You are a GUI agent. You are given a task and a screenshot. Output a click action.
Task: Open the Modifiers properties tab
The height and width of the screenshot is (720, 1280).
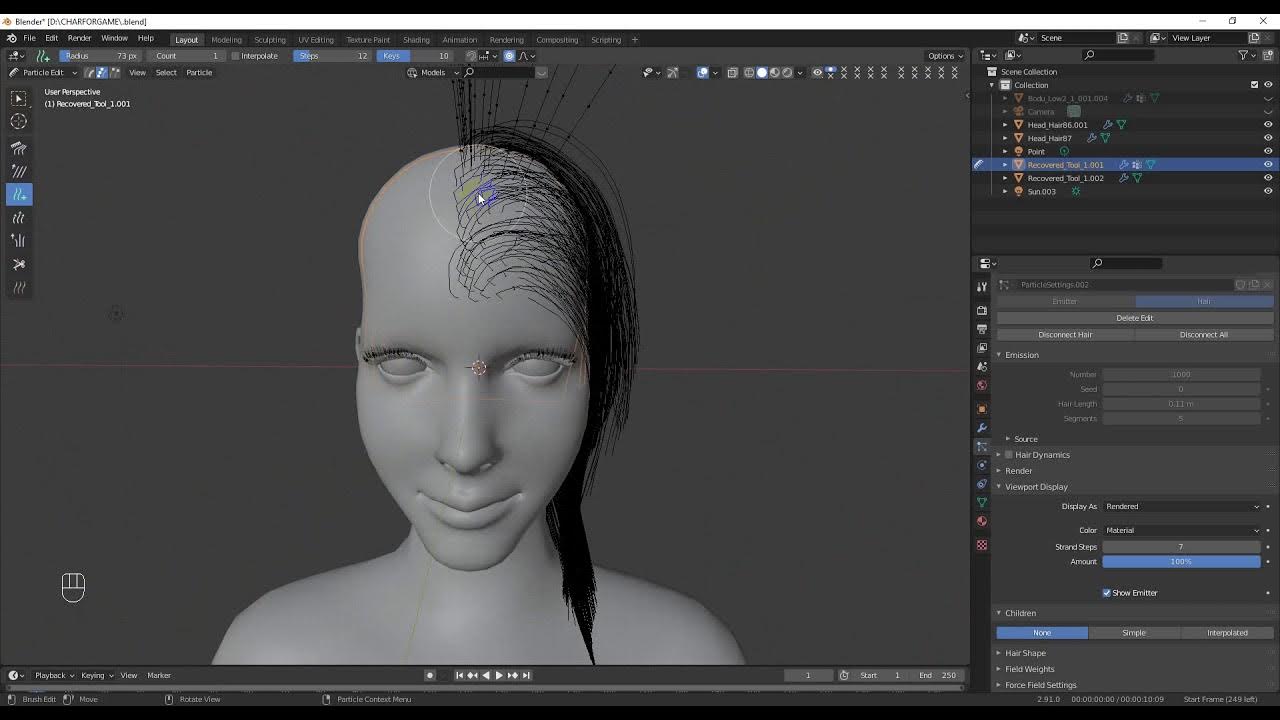coord(982,428)
